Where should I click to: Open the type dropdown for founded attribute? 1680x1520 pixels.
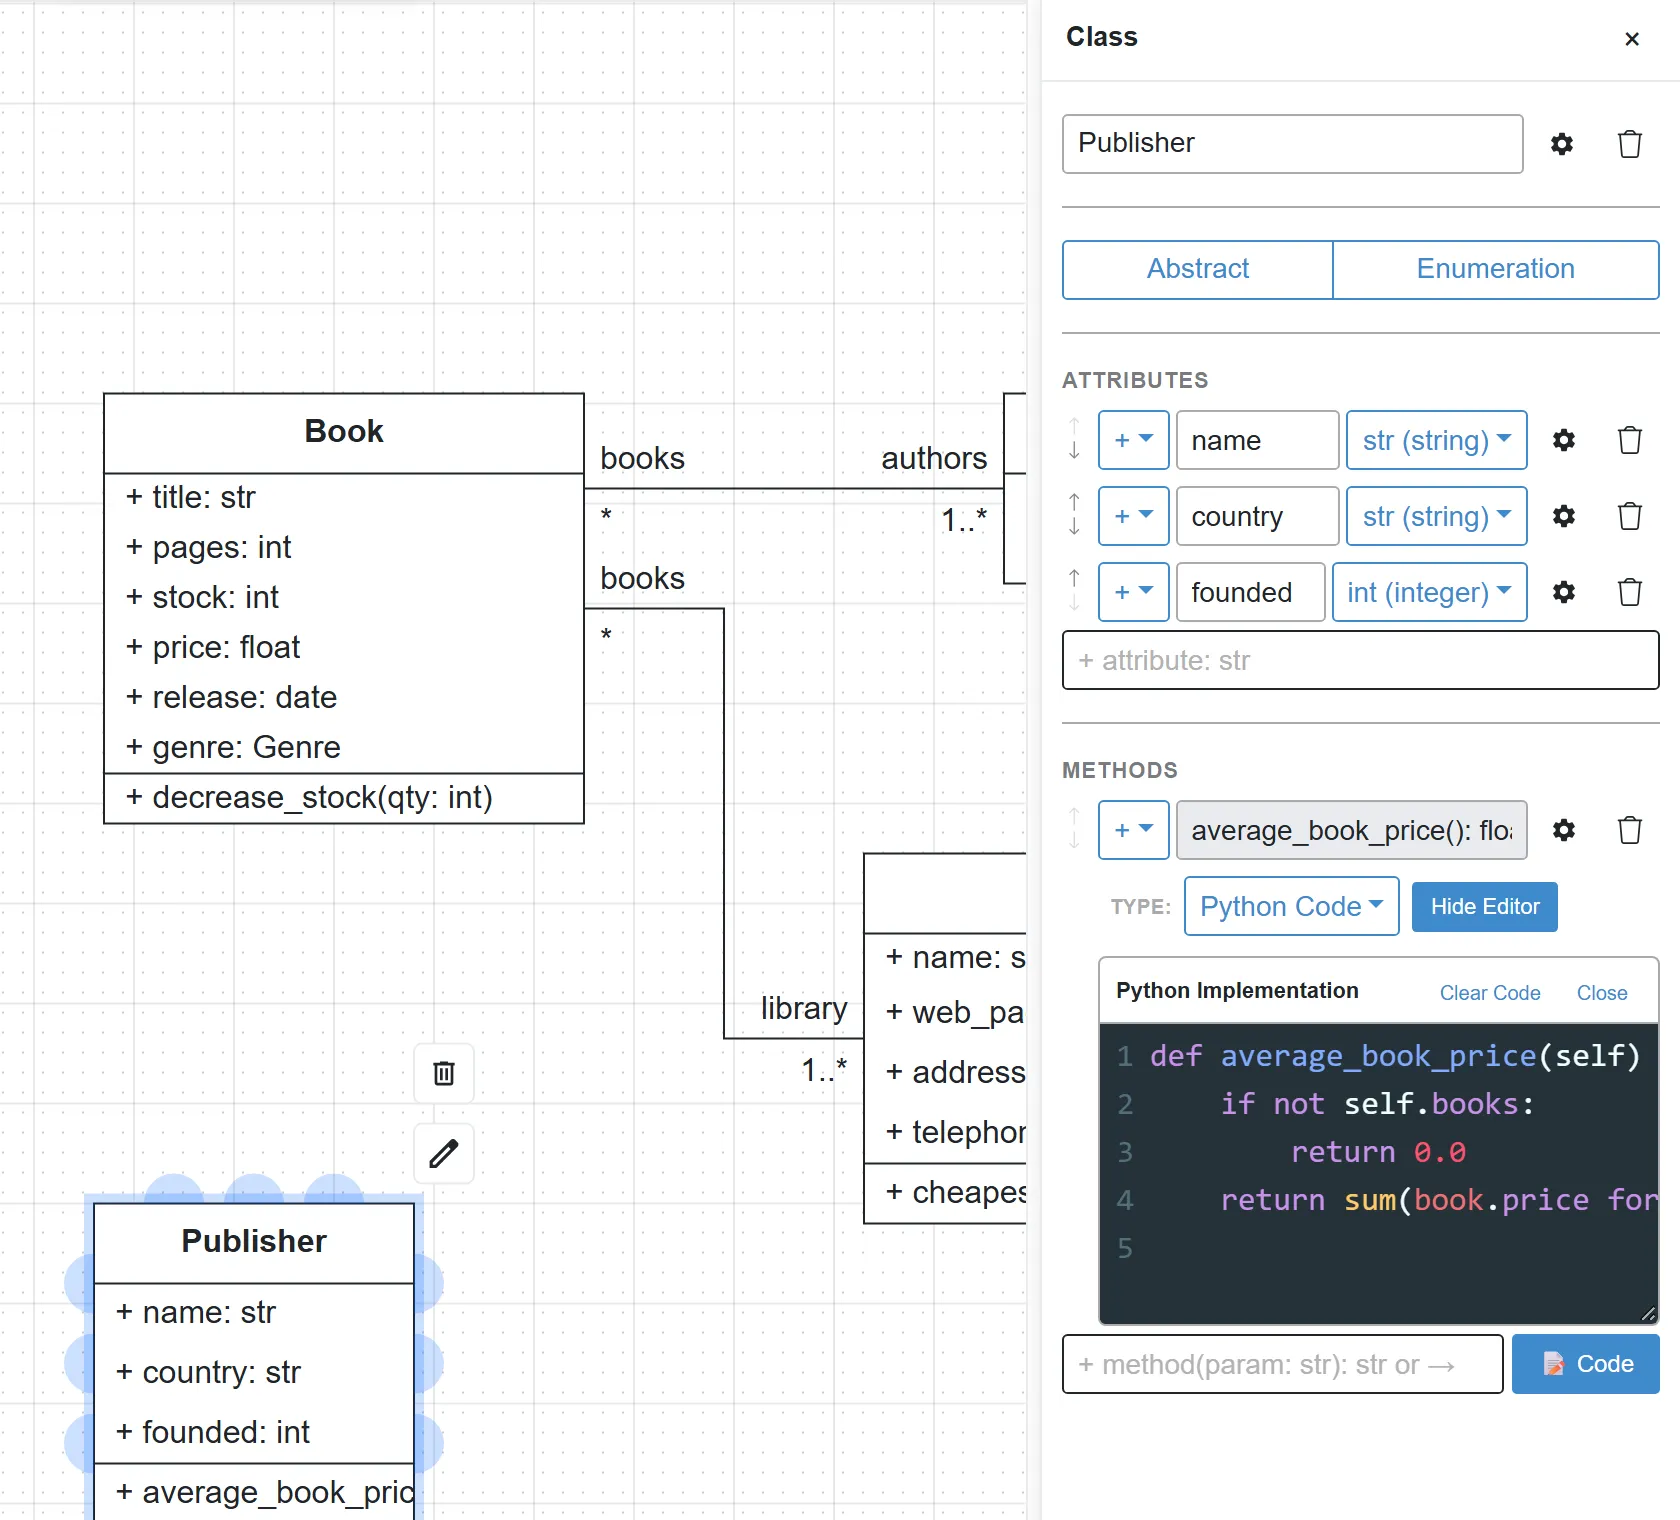coord(1430,592)
